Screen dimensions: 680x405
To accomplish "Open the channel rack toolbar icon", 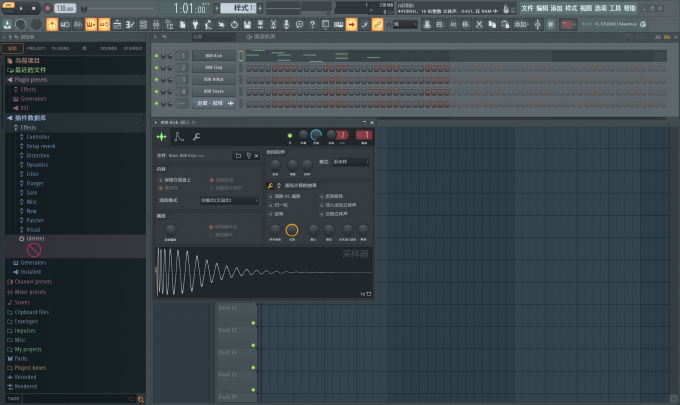I will coord(143,25).
